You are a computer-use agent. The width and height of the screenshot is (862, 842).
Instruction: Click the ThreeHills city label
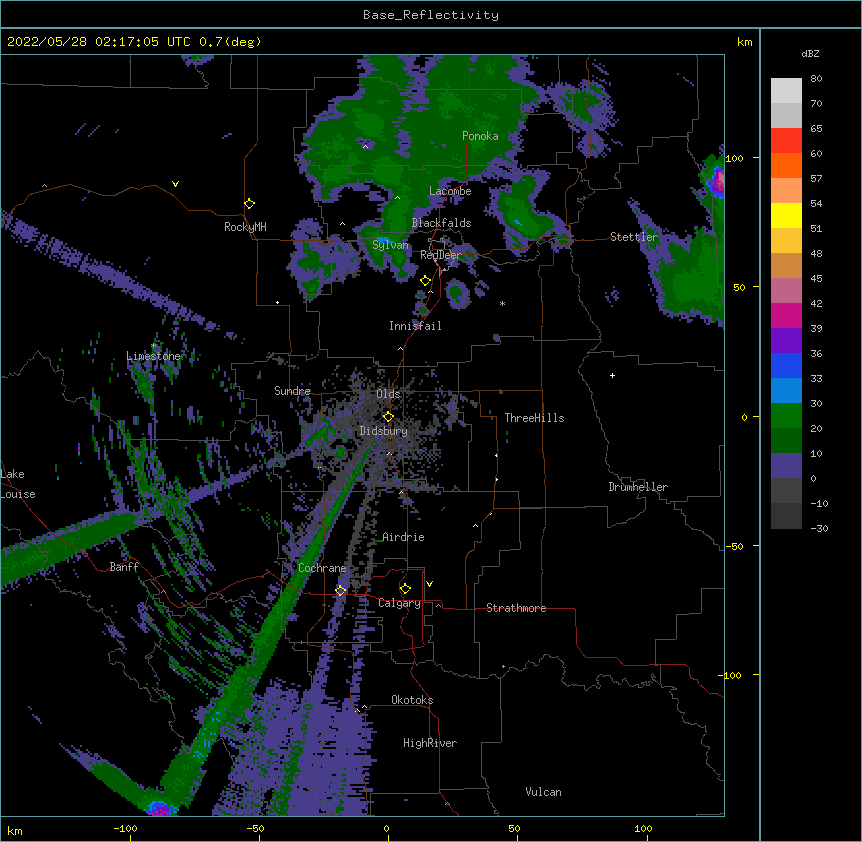(x=534, y=418)
